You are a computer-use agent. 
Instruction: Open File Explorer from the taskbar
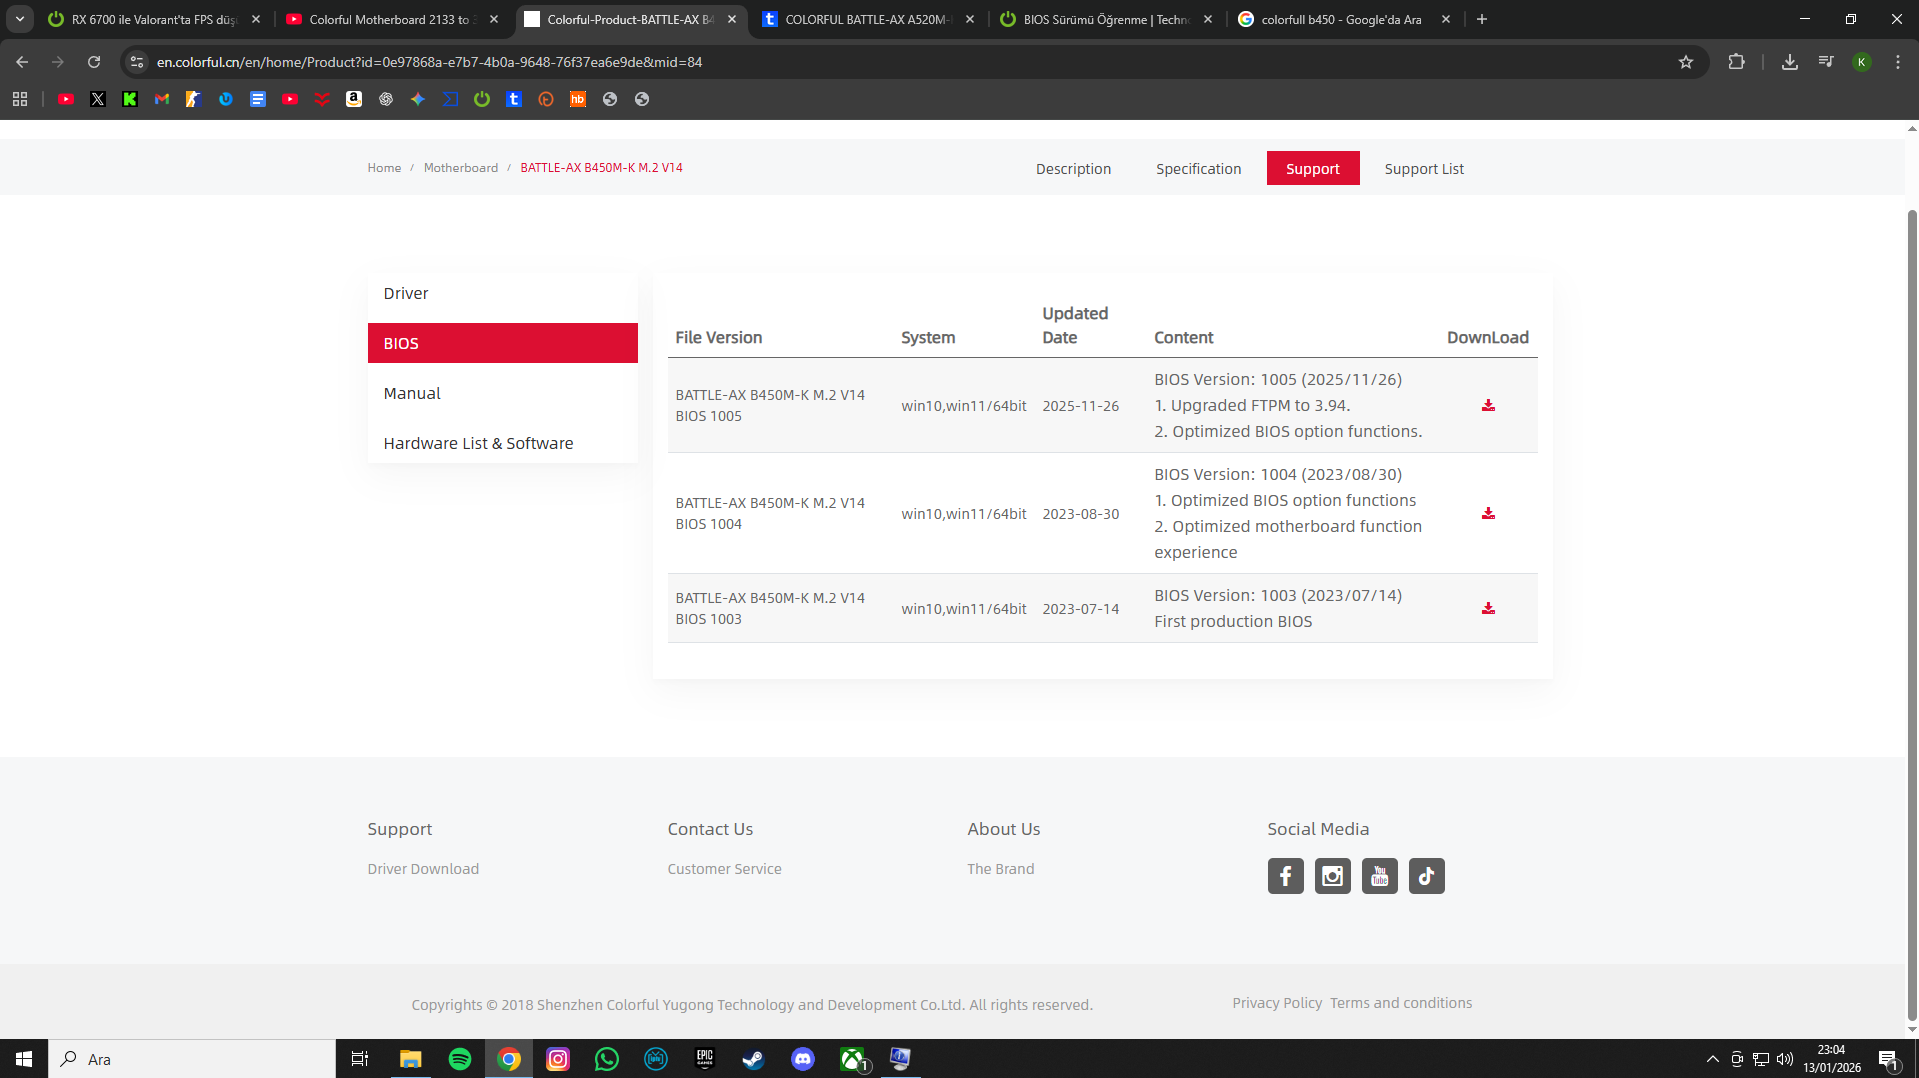(411, 1059)
